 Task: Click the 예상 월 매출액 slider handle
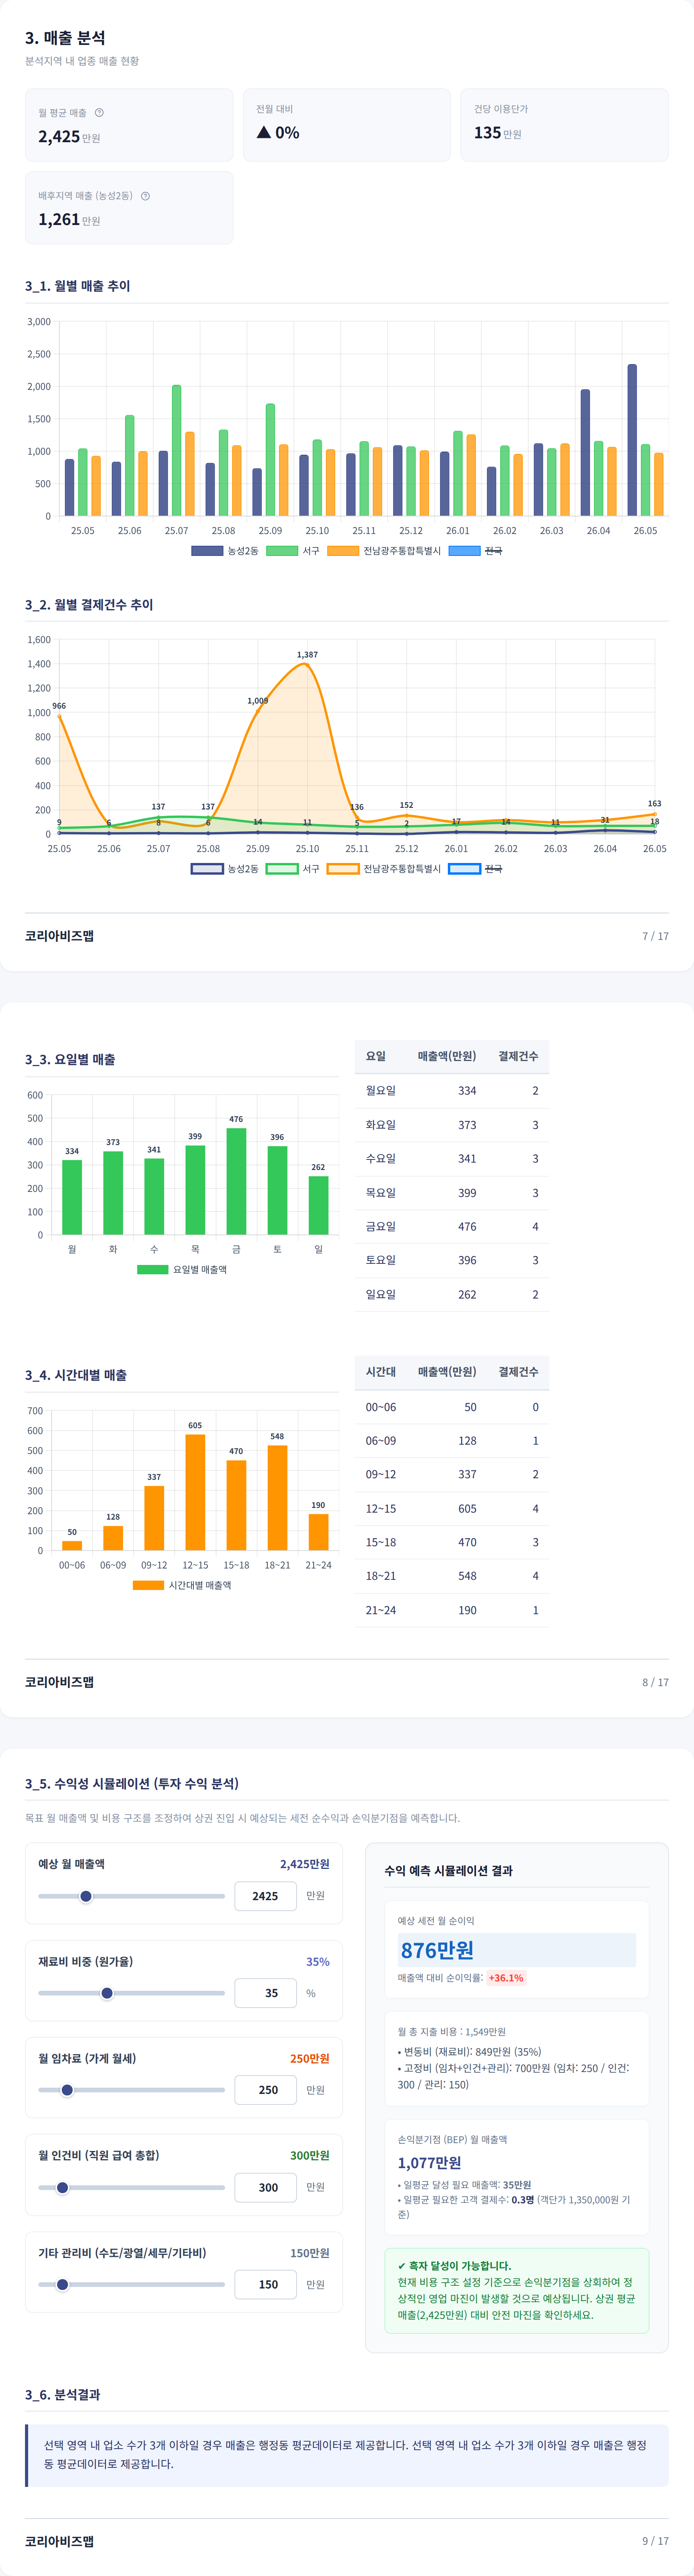[x=86, y=1896]
